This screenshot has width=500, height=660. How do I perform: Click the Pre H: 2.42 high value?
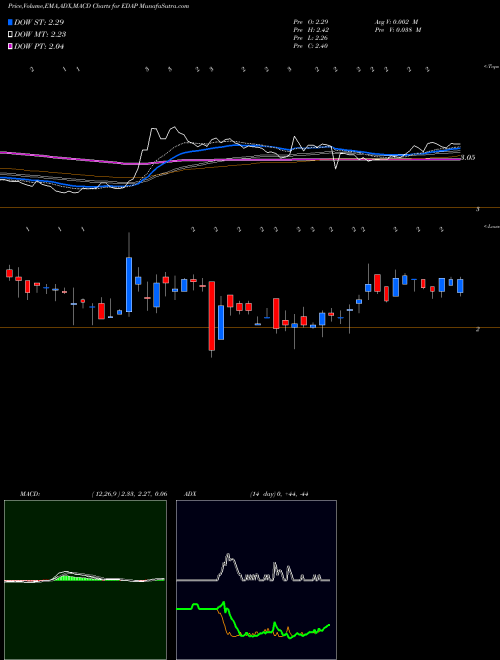click(x=311, y=30)
